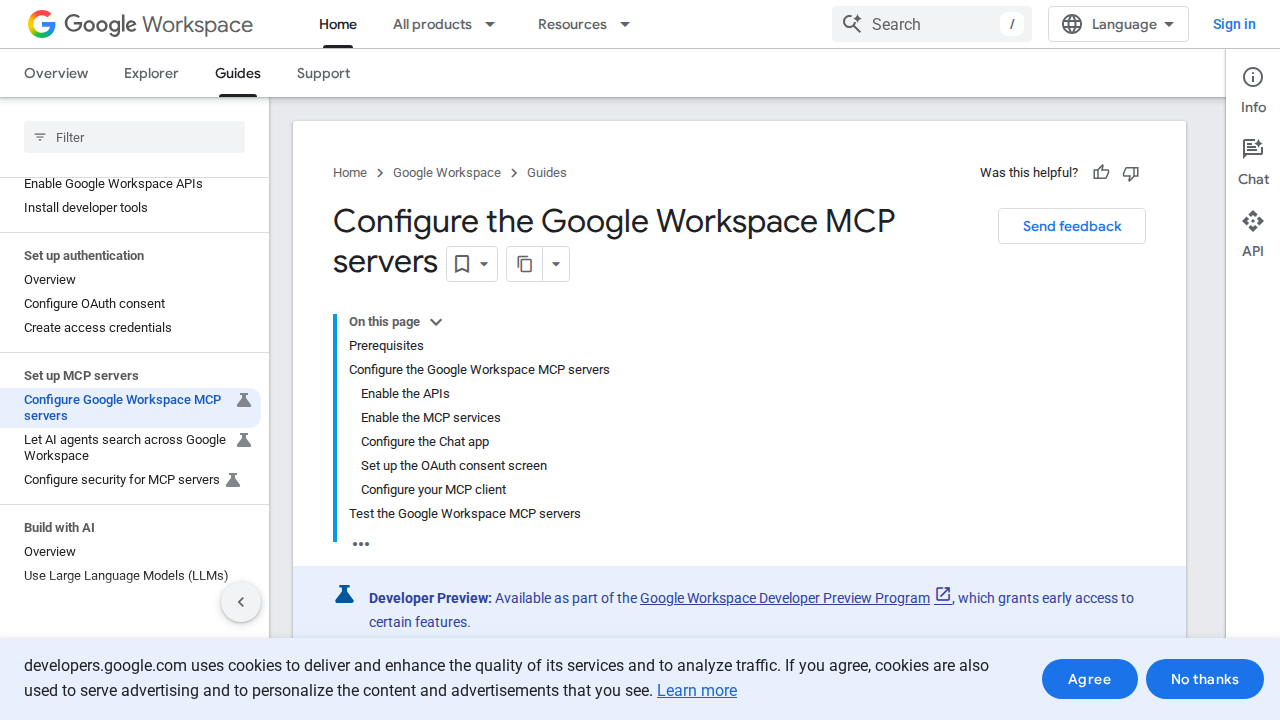Open Use Large Language Models (LLMs)
Viewport: 1280px width, 720px height.
click(x=126, y=576)
